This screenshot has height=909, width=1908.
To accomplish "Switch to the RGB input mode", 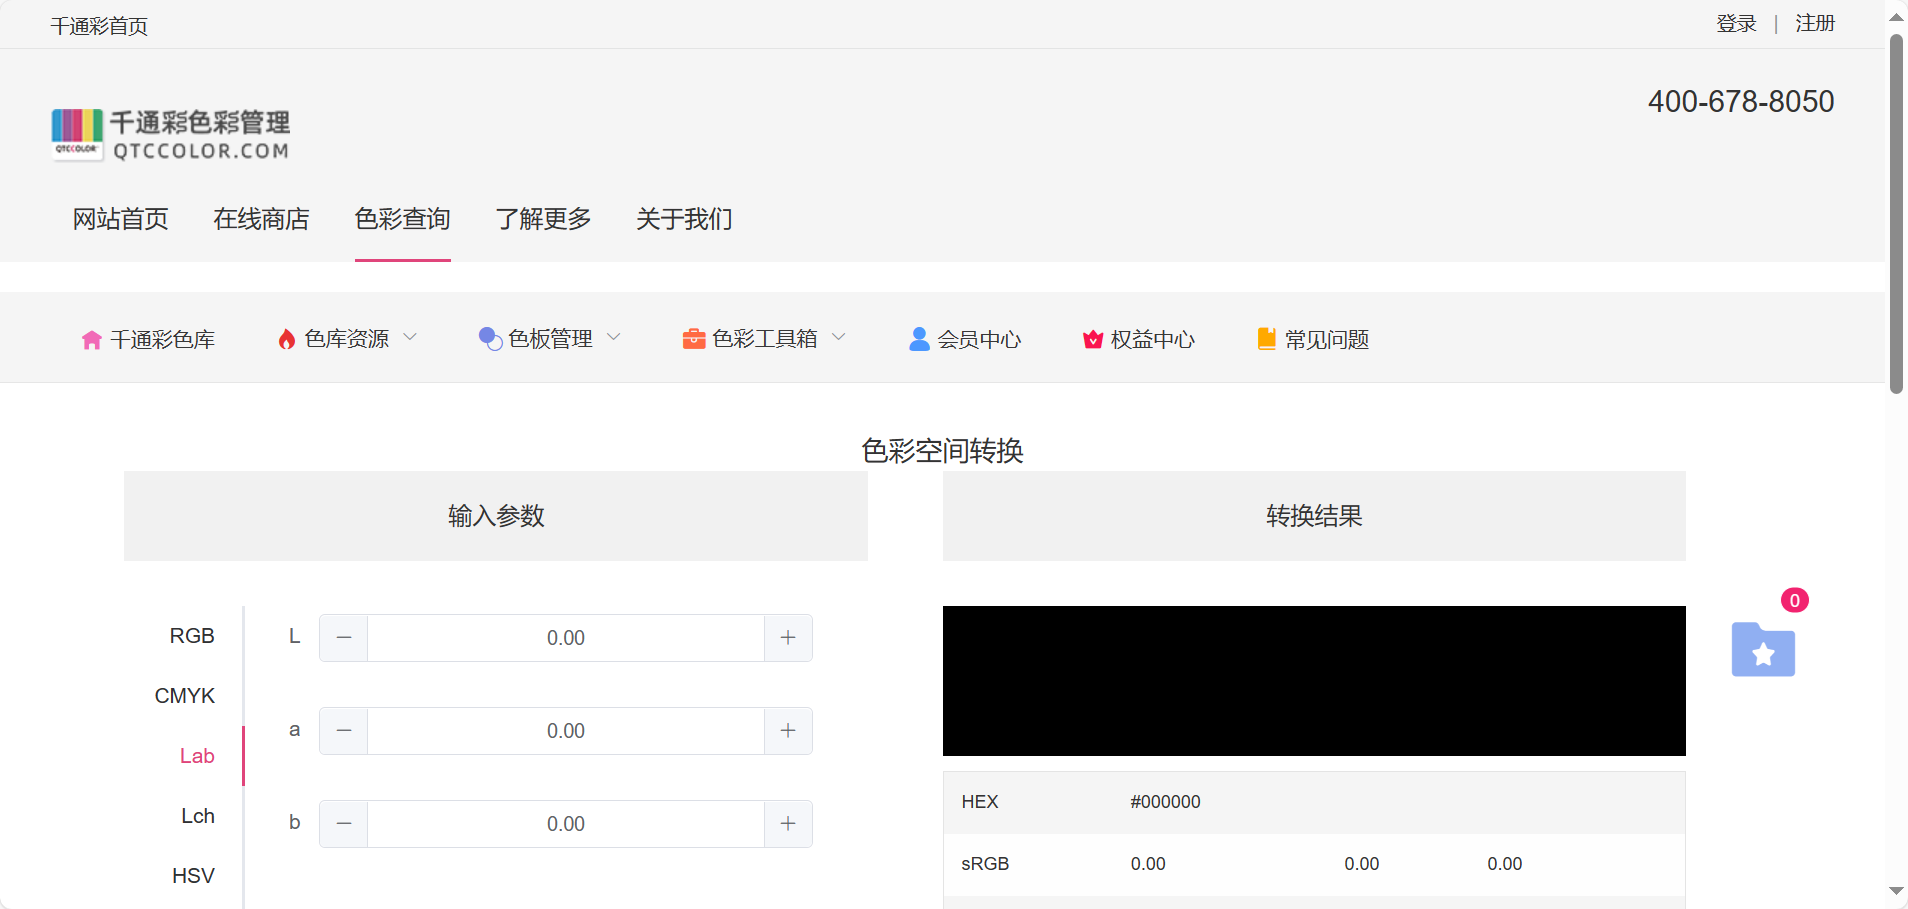I will 192,636.
